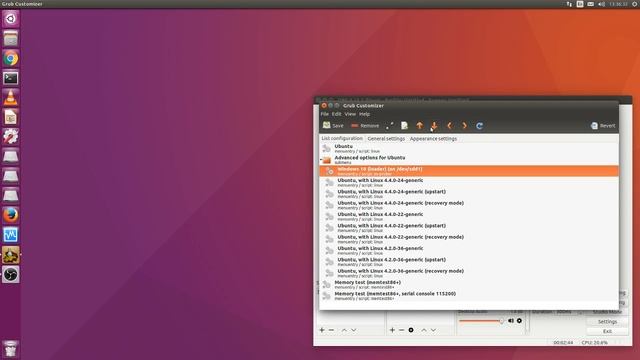Remove scene with the minus icon in OBS

click(x=331, y=330)
